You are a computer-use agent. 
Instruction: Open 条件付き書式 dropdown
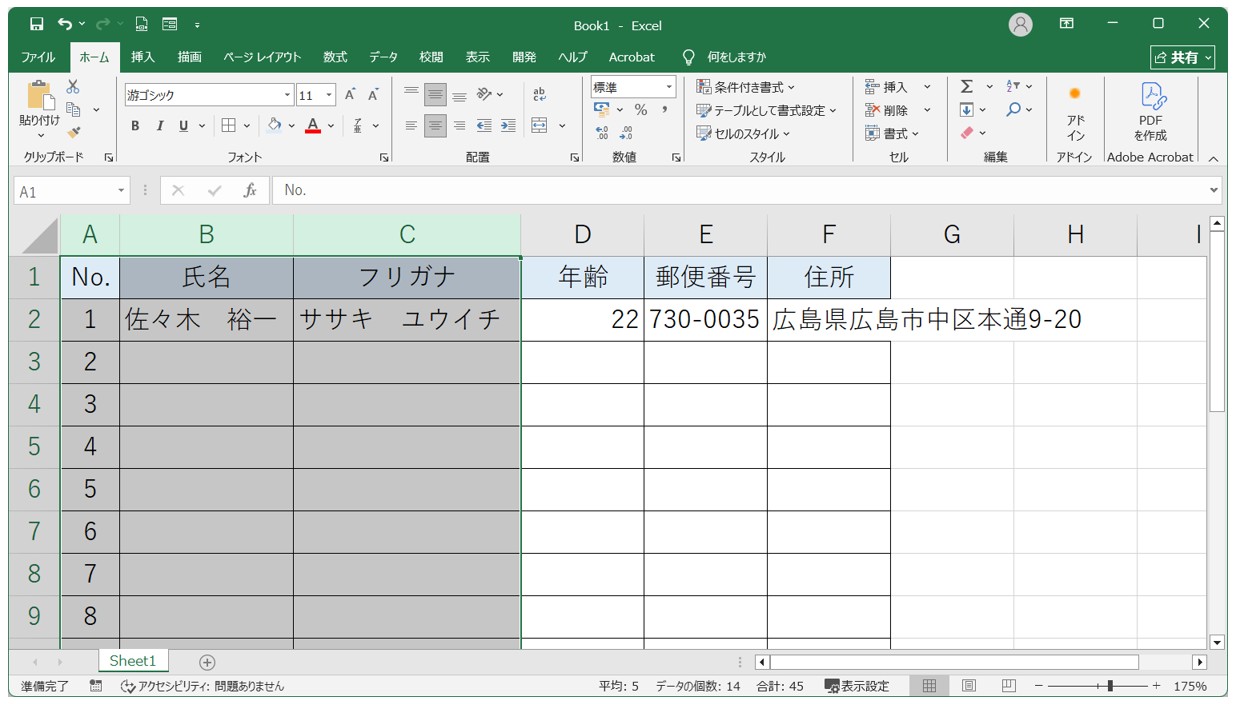[746, 87]
